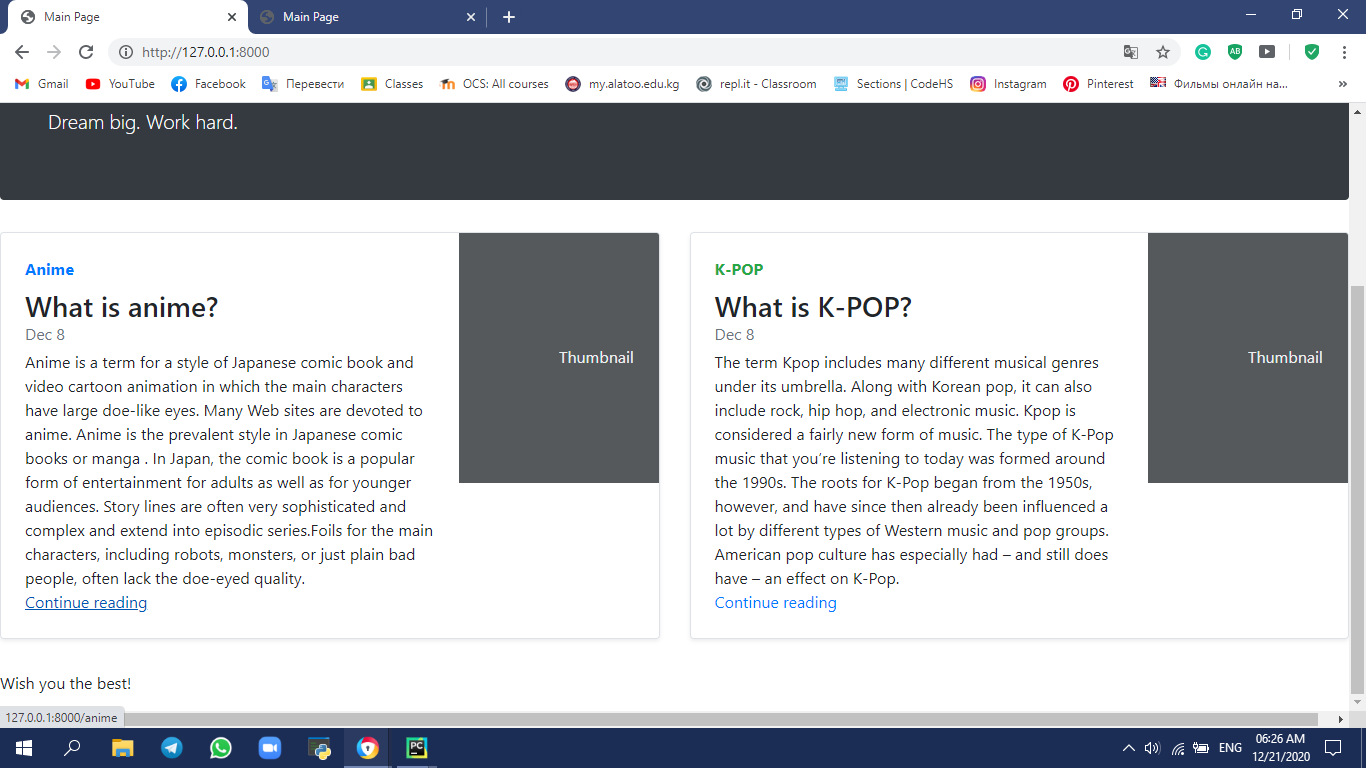The height and width of the screenshot is (768, 1366).
Task: Bookmark the page with the star icon
Action: [x=1163, y=50]
